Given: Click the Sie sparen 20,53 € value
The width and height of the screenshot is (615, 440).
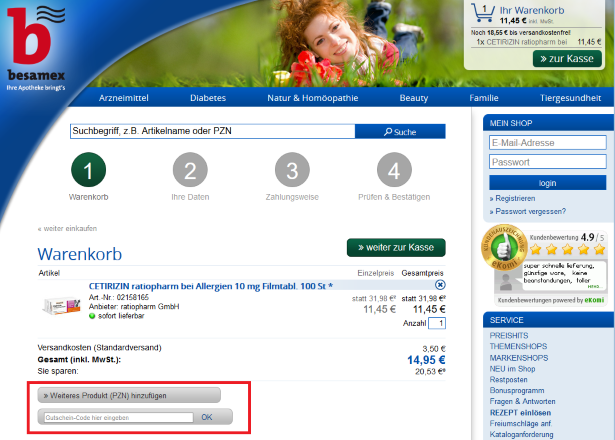Looking at the screenshot, I should coord(430,371).
